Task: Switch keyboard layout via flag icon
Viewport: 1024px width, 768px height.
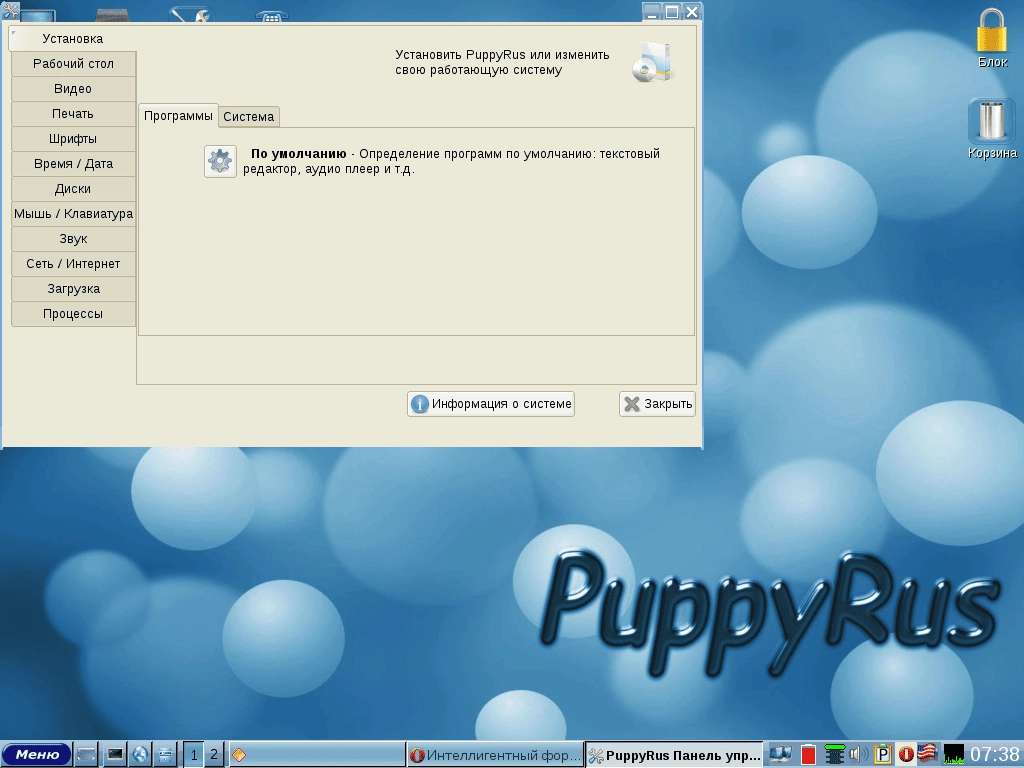Action: pos(928,753)
